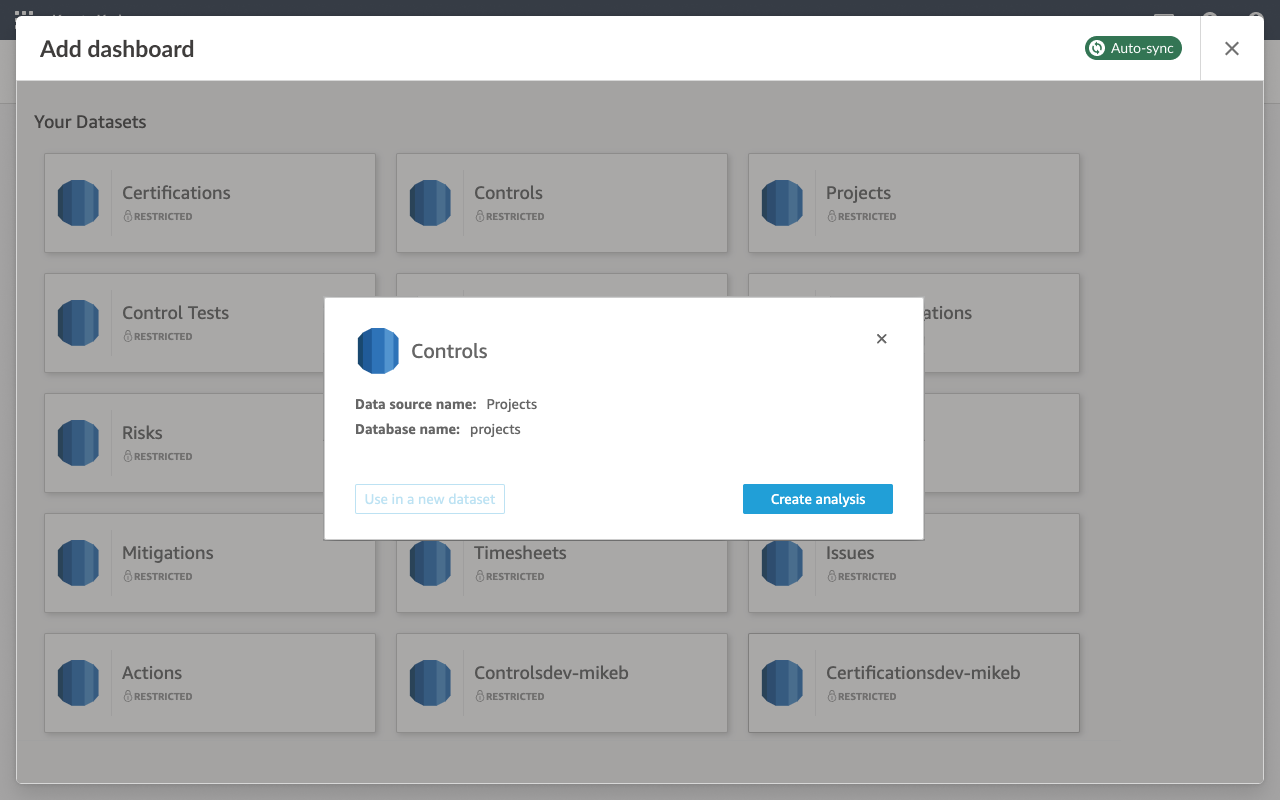
Task: Select the Controls dataset card title
Action: tap(508, 193)
